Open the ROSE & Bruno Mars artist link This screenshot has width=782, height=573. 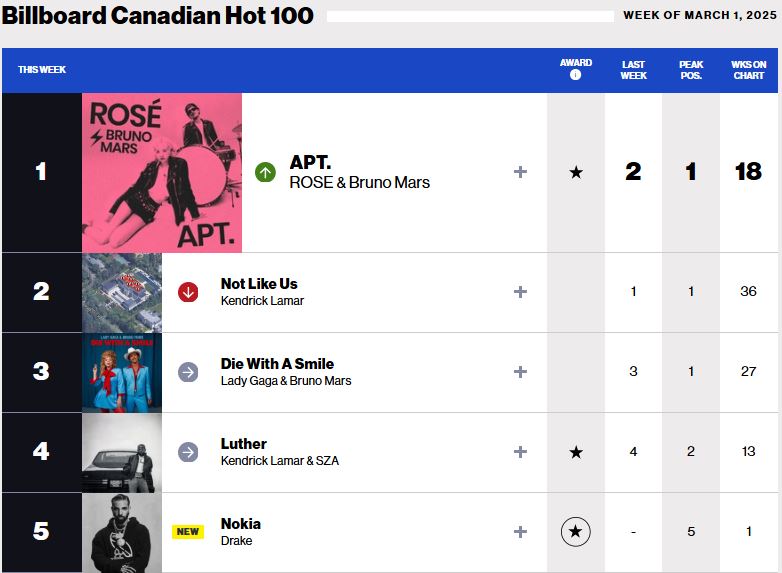pyautogui.click(x=359, y=182)
